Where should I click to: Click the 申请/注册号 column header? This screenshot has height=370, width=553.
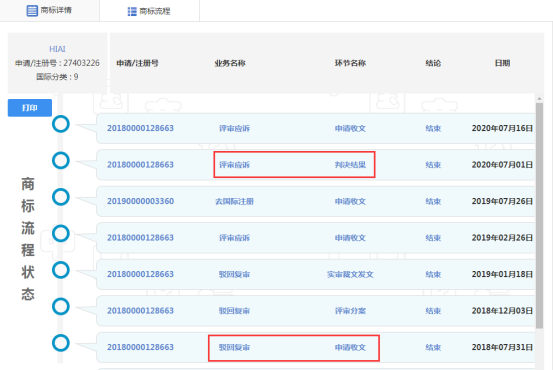[x=137, y=63]
